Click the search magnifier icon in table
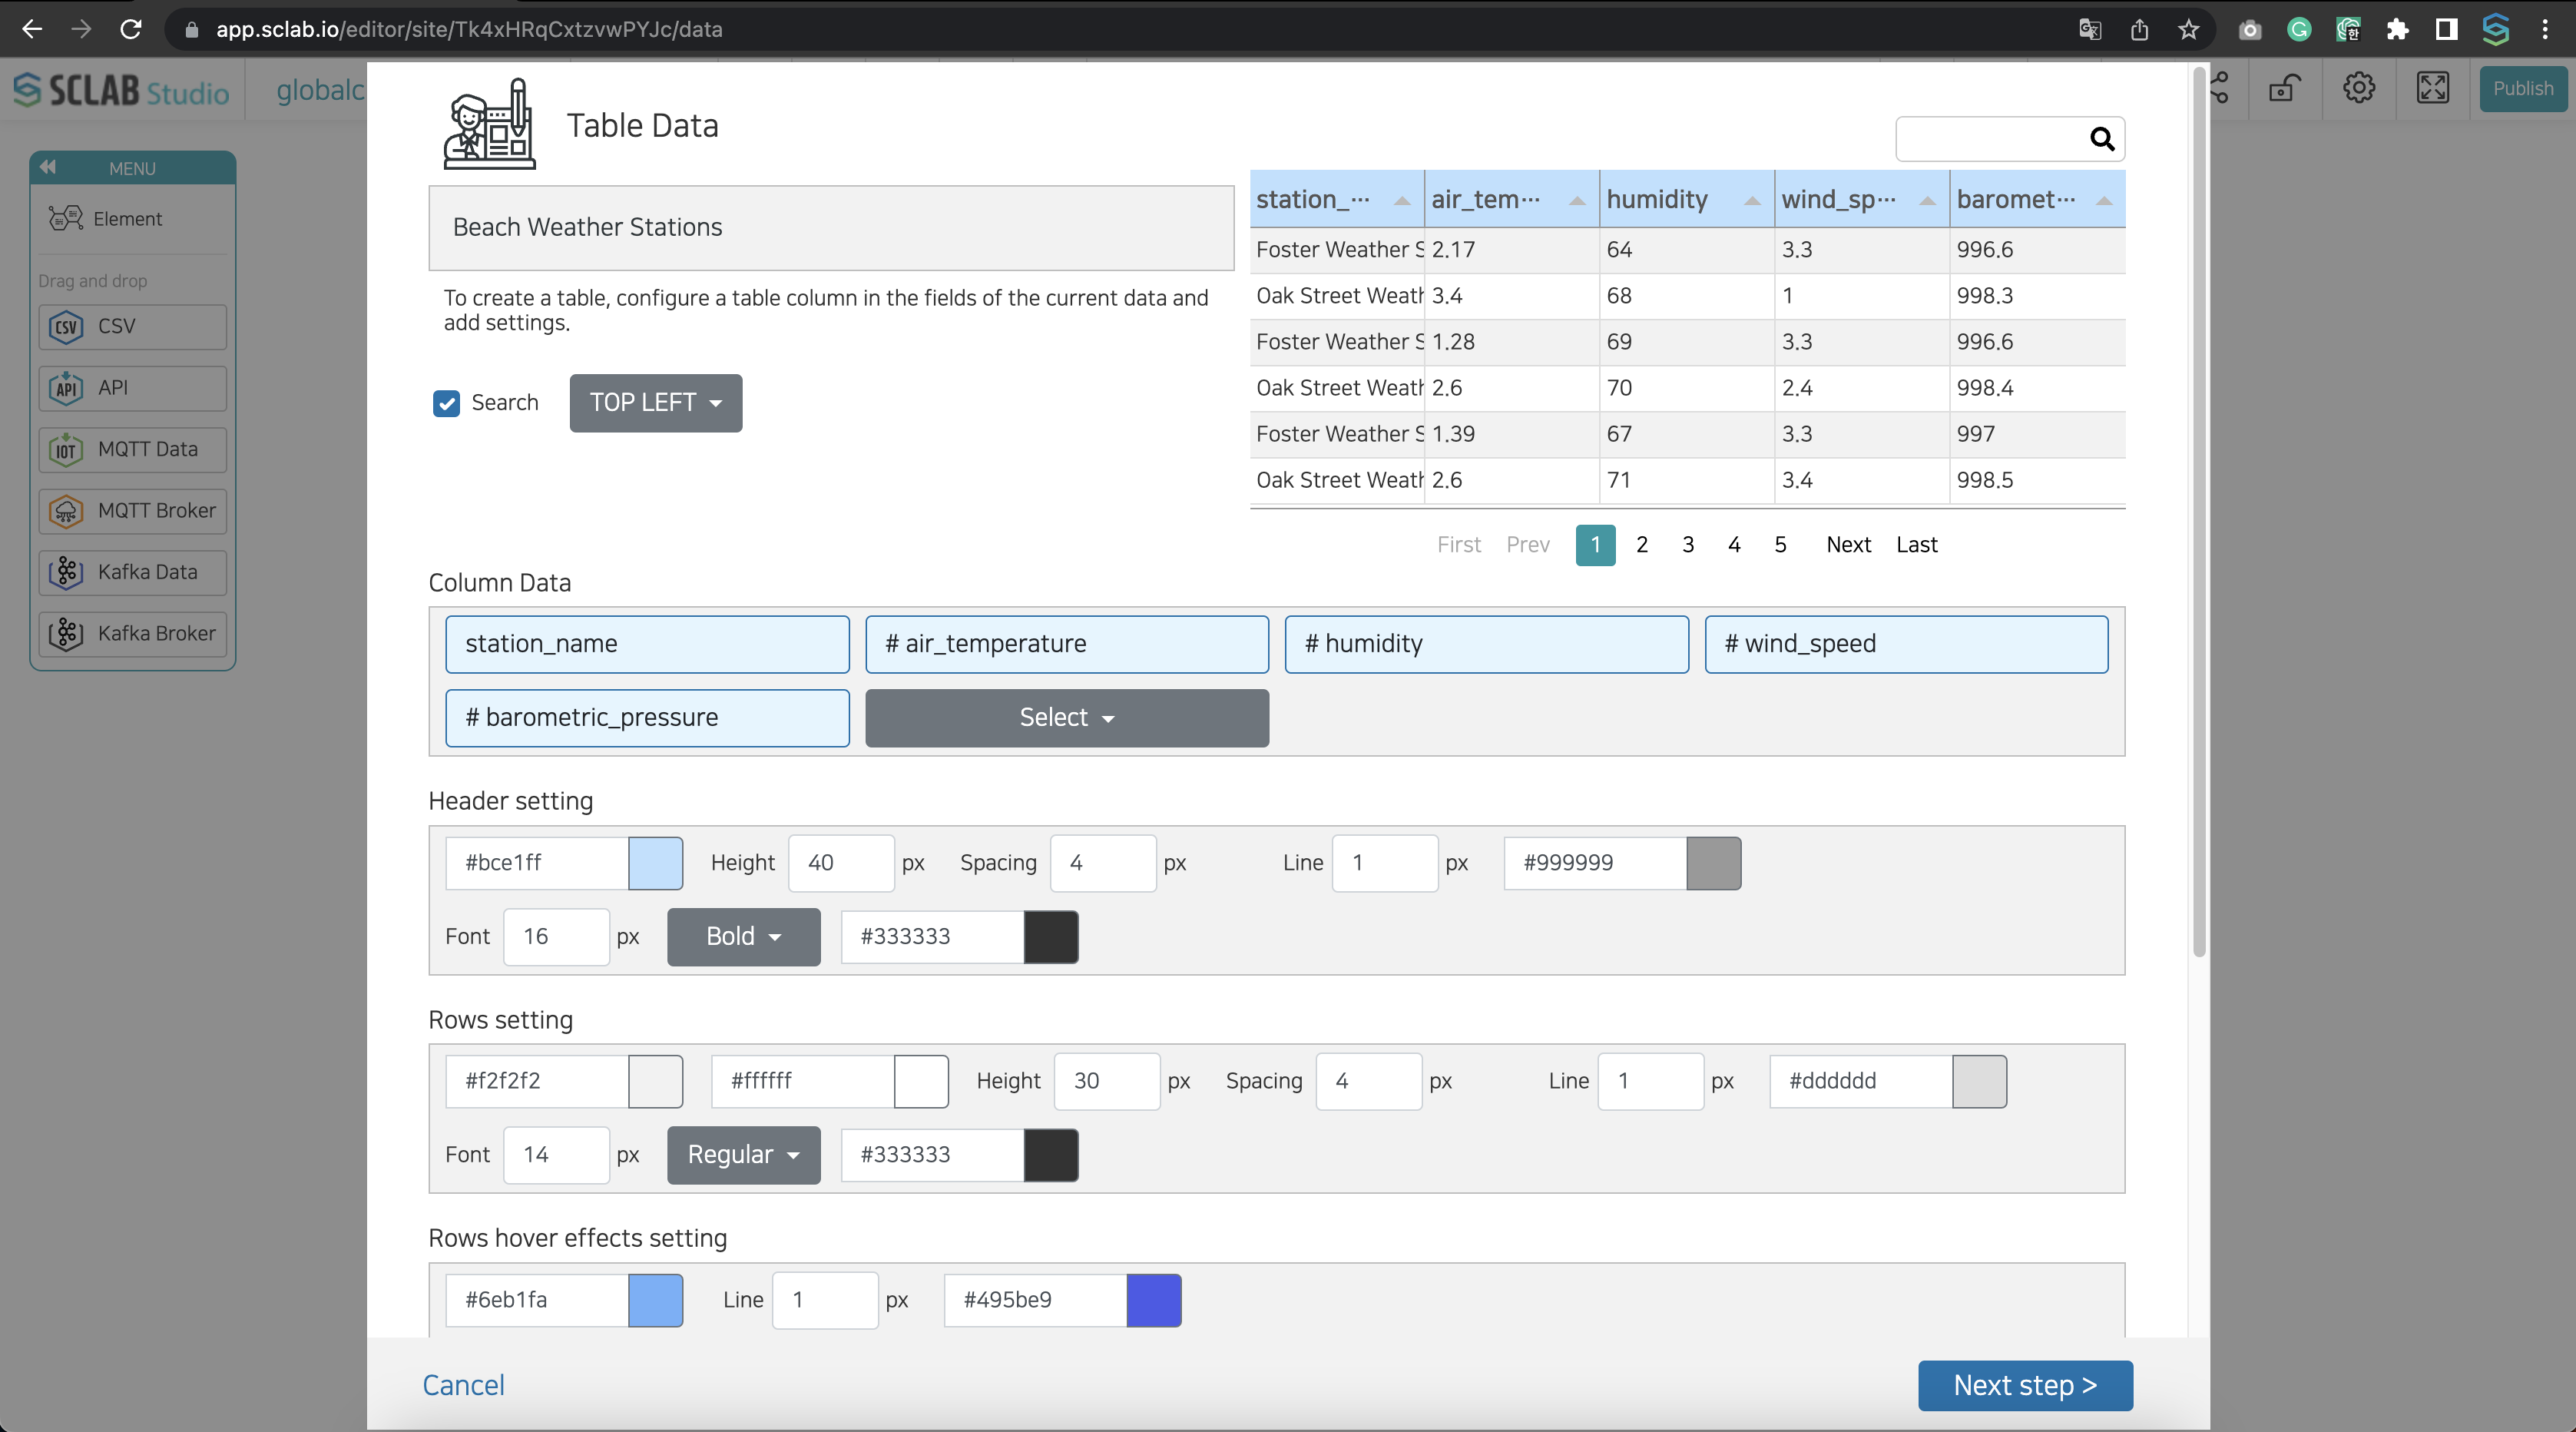The width and height of the screenshot is (2576, 1432). coord(2100,138)
